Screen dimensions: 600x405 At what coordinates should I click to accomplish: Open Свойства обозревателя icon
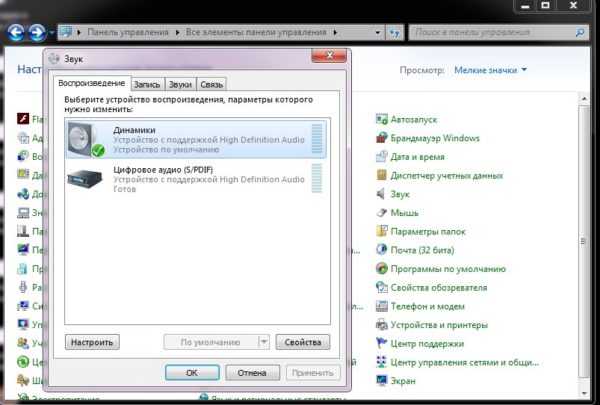pyautogui.click(x=382, y=287)
